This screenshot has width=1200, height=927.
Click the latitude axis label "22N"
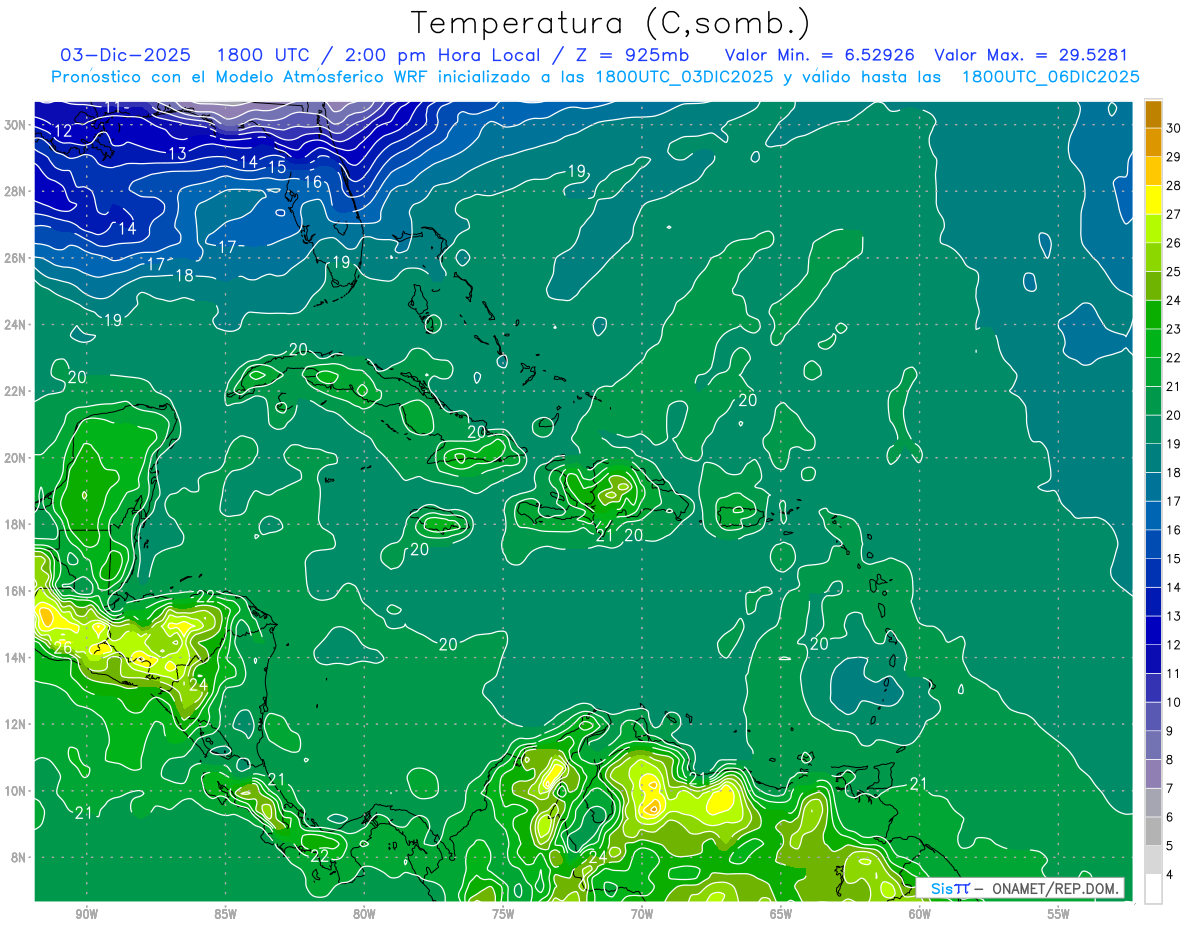(15, 391)
